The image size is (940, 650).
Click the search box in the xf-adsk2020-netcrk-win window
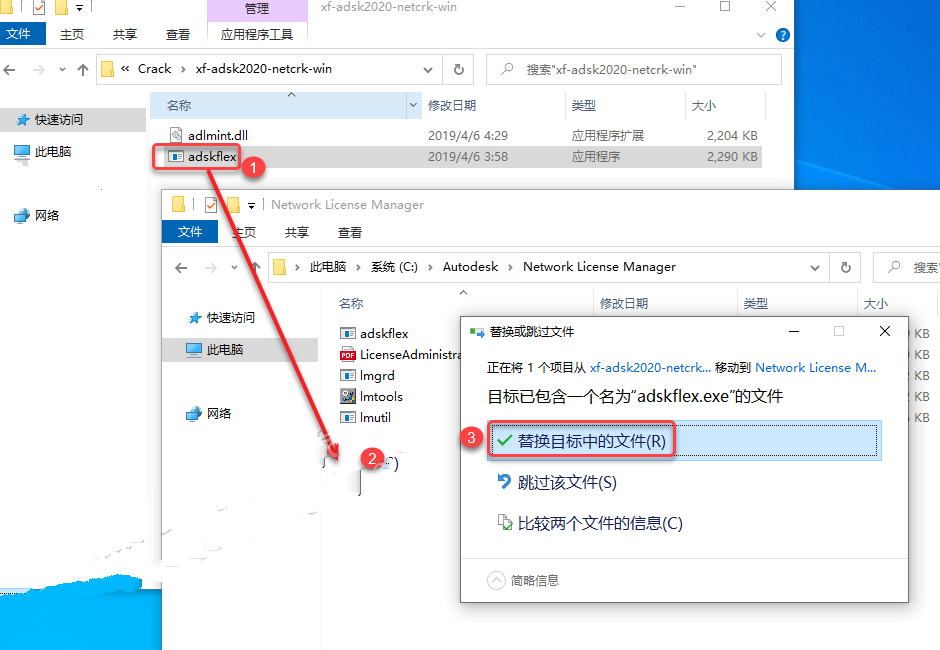[634, 70]
